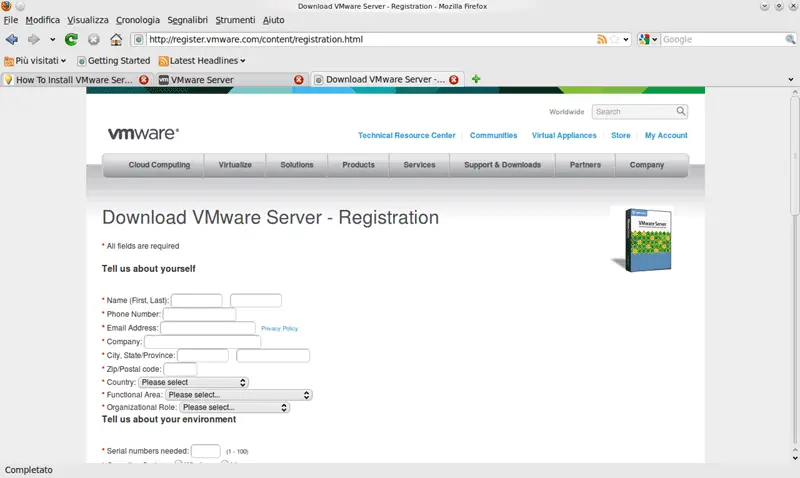
Task: Open the Segnalibri menu
Action: tap(187, 20)
